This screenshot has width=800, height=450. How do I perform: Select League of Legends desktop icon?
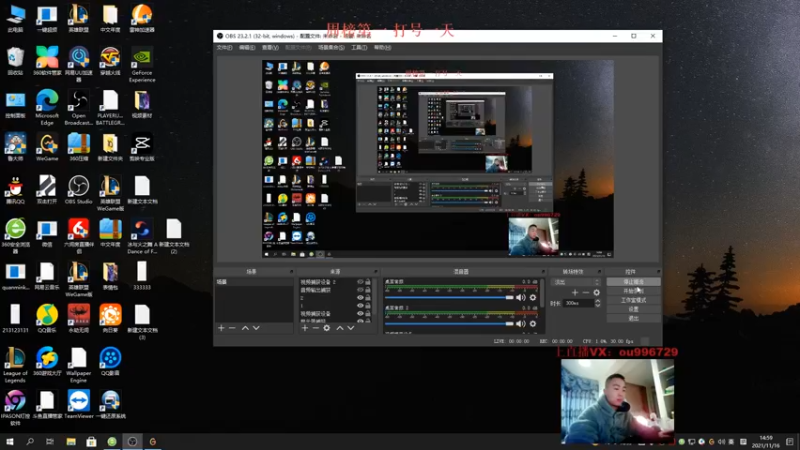point(15,365)
